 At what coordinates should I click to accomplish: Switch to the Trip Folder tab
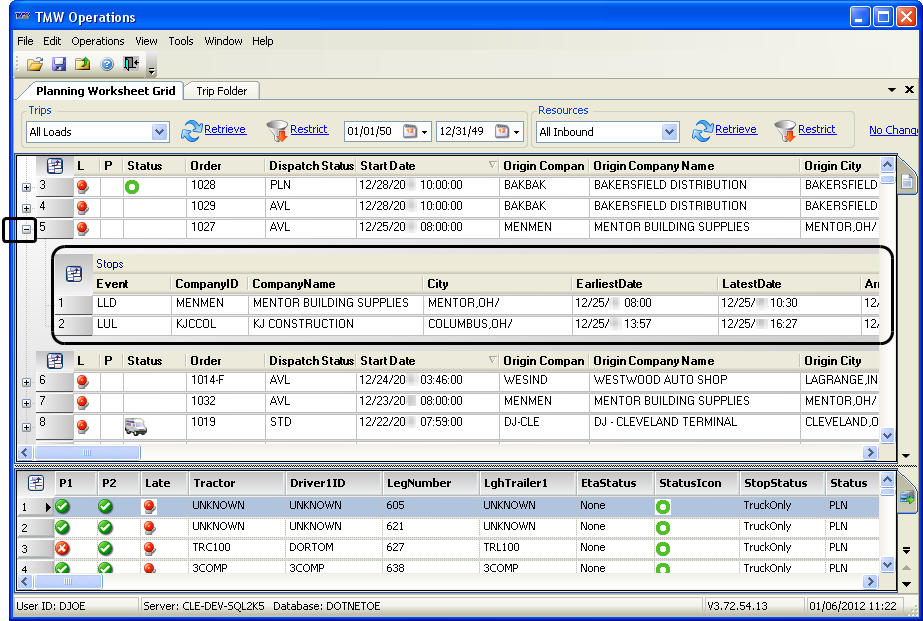tap(221, 91)
